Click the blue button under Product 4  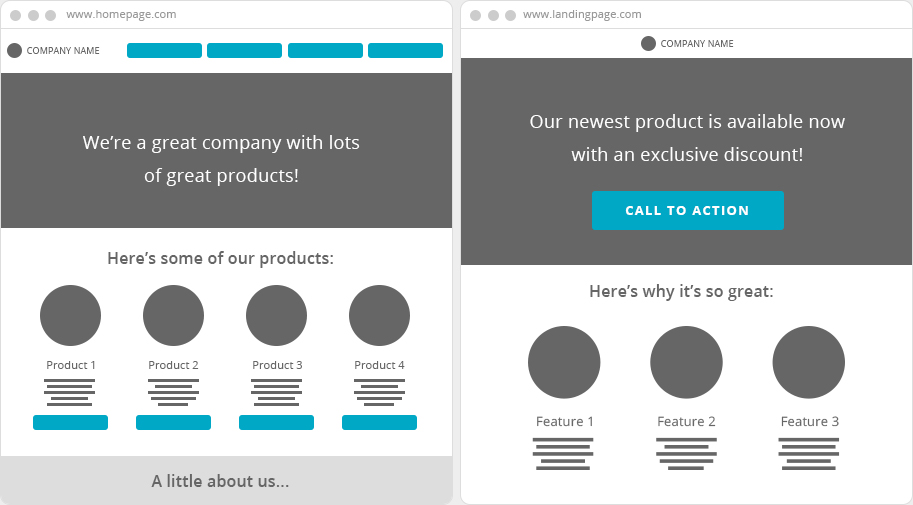pos(379,423)
